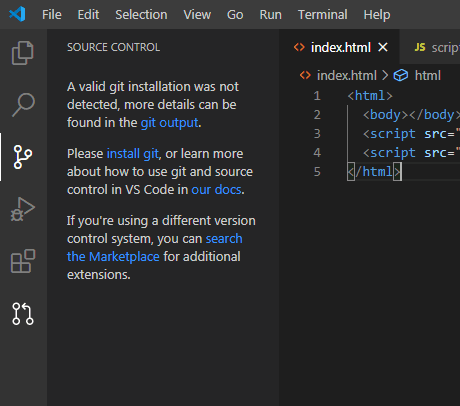Open the Edit menu
The width and height of the screenshot is (460, 406).
click(x=88, y=15)
